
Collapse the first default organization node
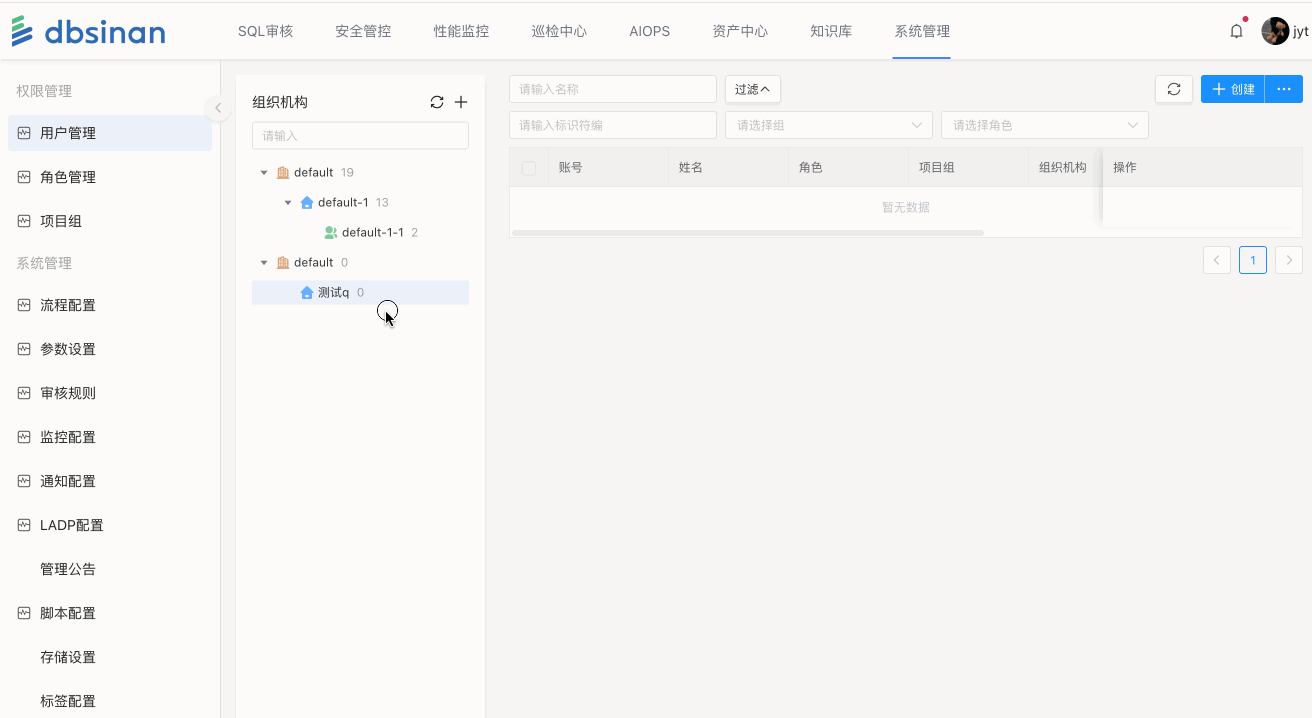(x=264, y=173)
